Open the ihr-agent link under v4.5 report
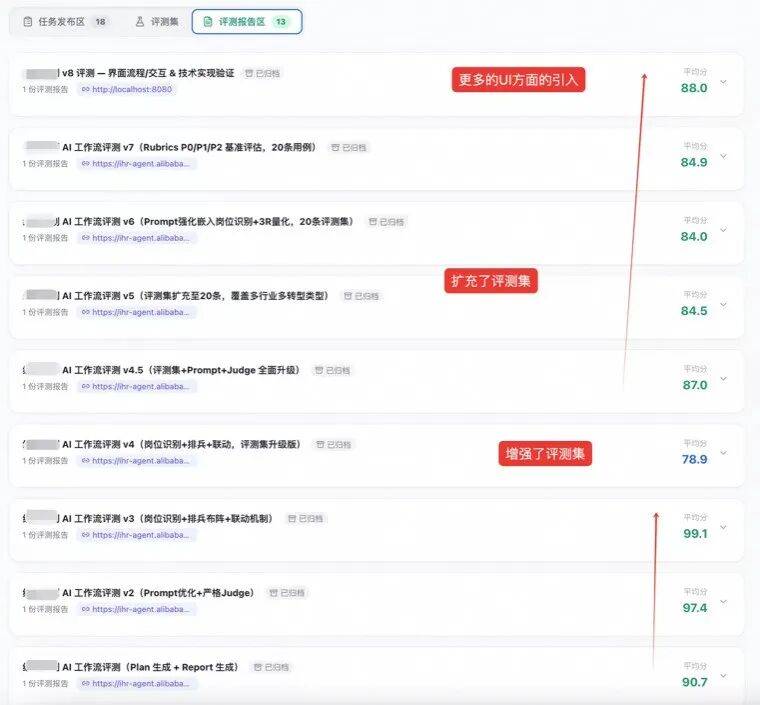760x705 pixels. [136, 386]
